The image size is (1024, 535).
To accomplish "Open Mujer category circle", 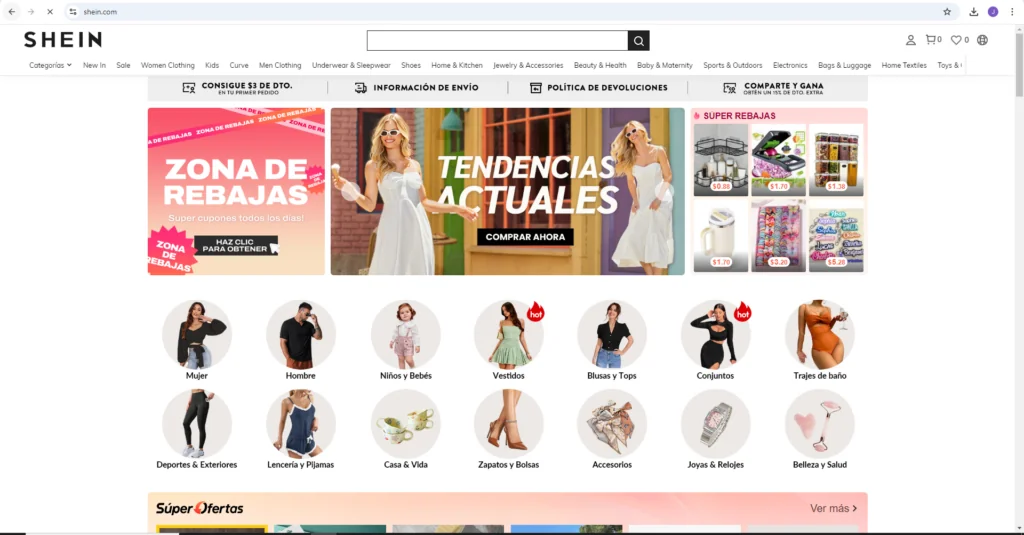I will pos(197,334).
